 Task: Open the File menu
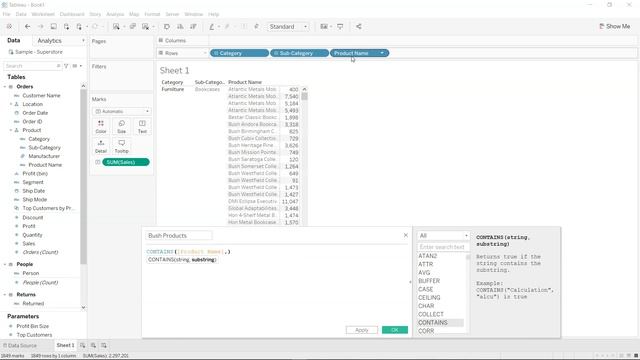[x=7, y=14]
